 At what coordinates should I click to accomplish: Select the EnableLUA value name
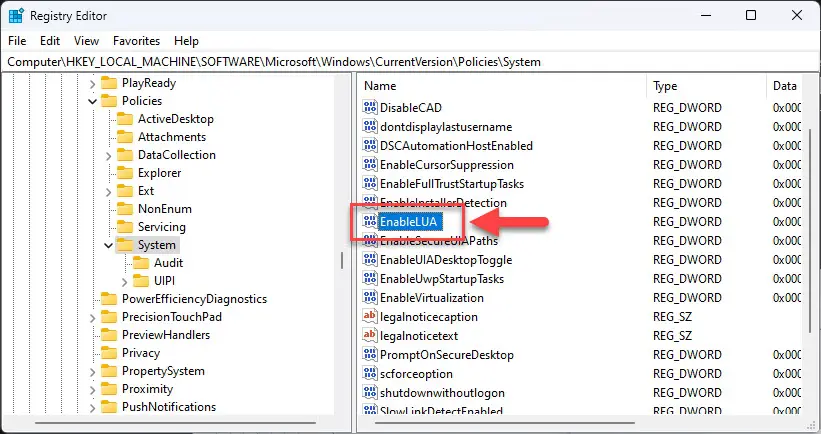point(408,221)
